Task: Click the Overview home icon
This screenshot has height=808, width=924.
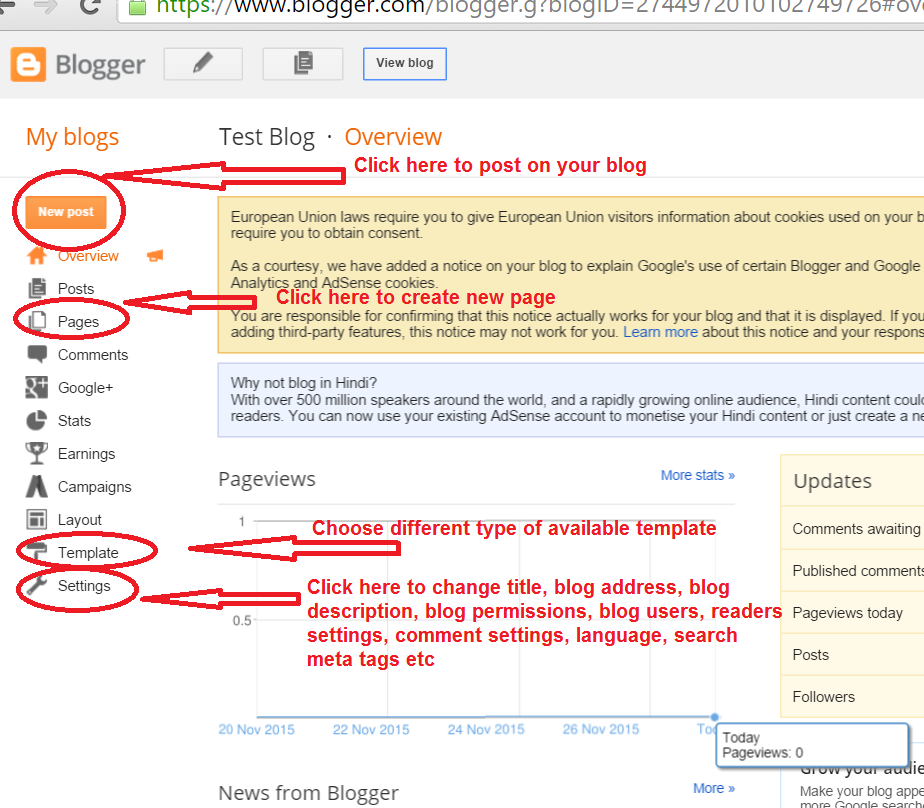Action: [37, 256]
